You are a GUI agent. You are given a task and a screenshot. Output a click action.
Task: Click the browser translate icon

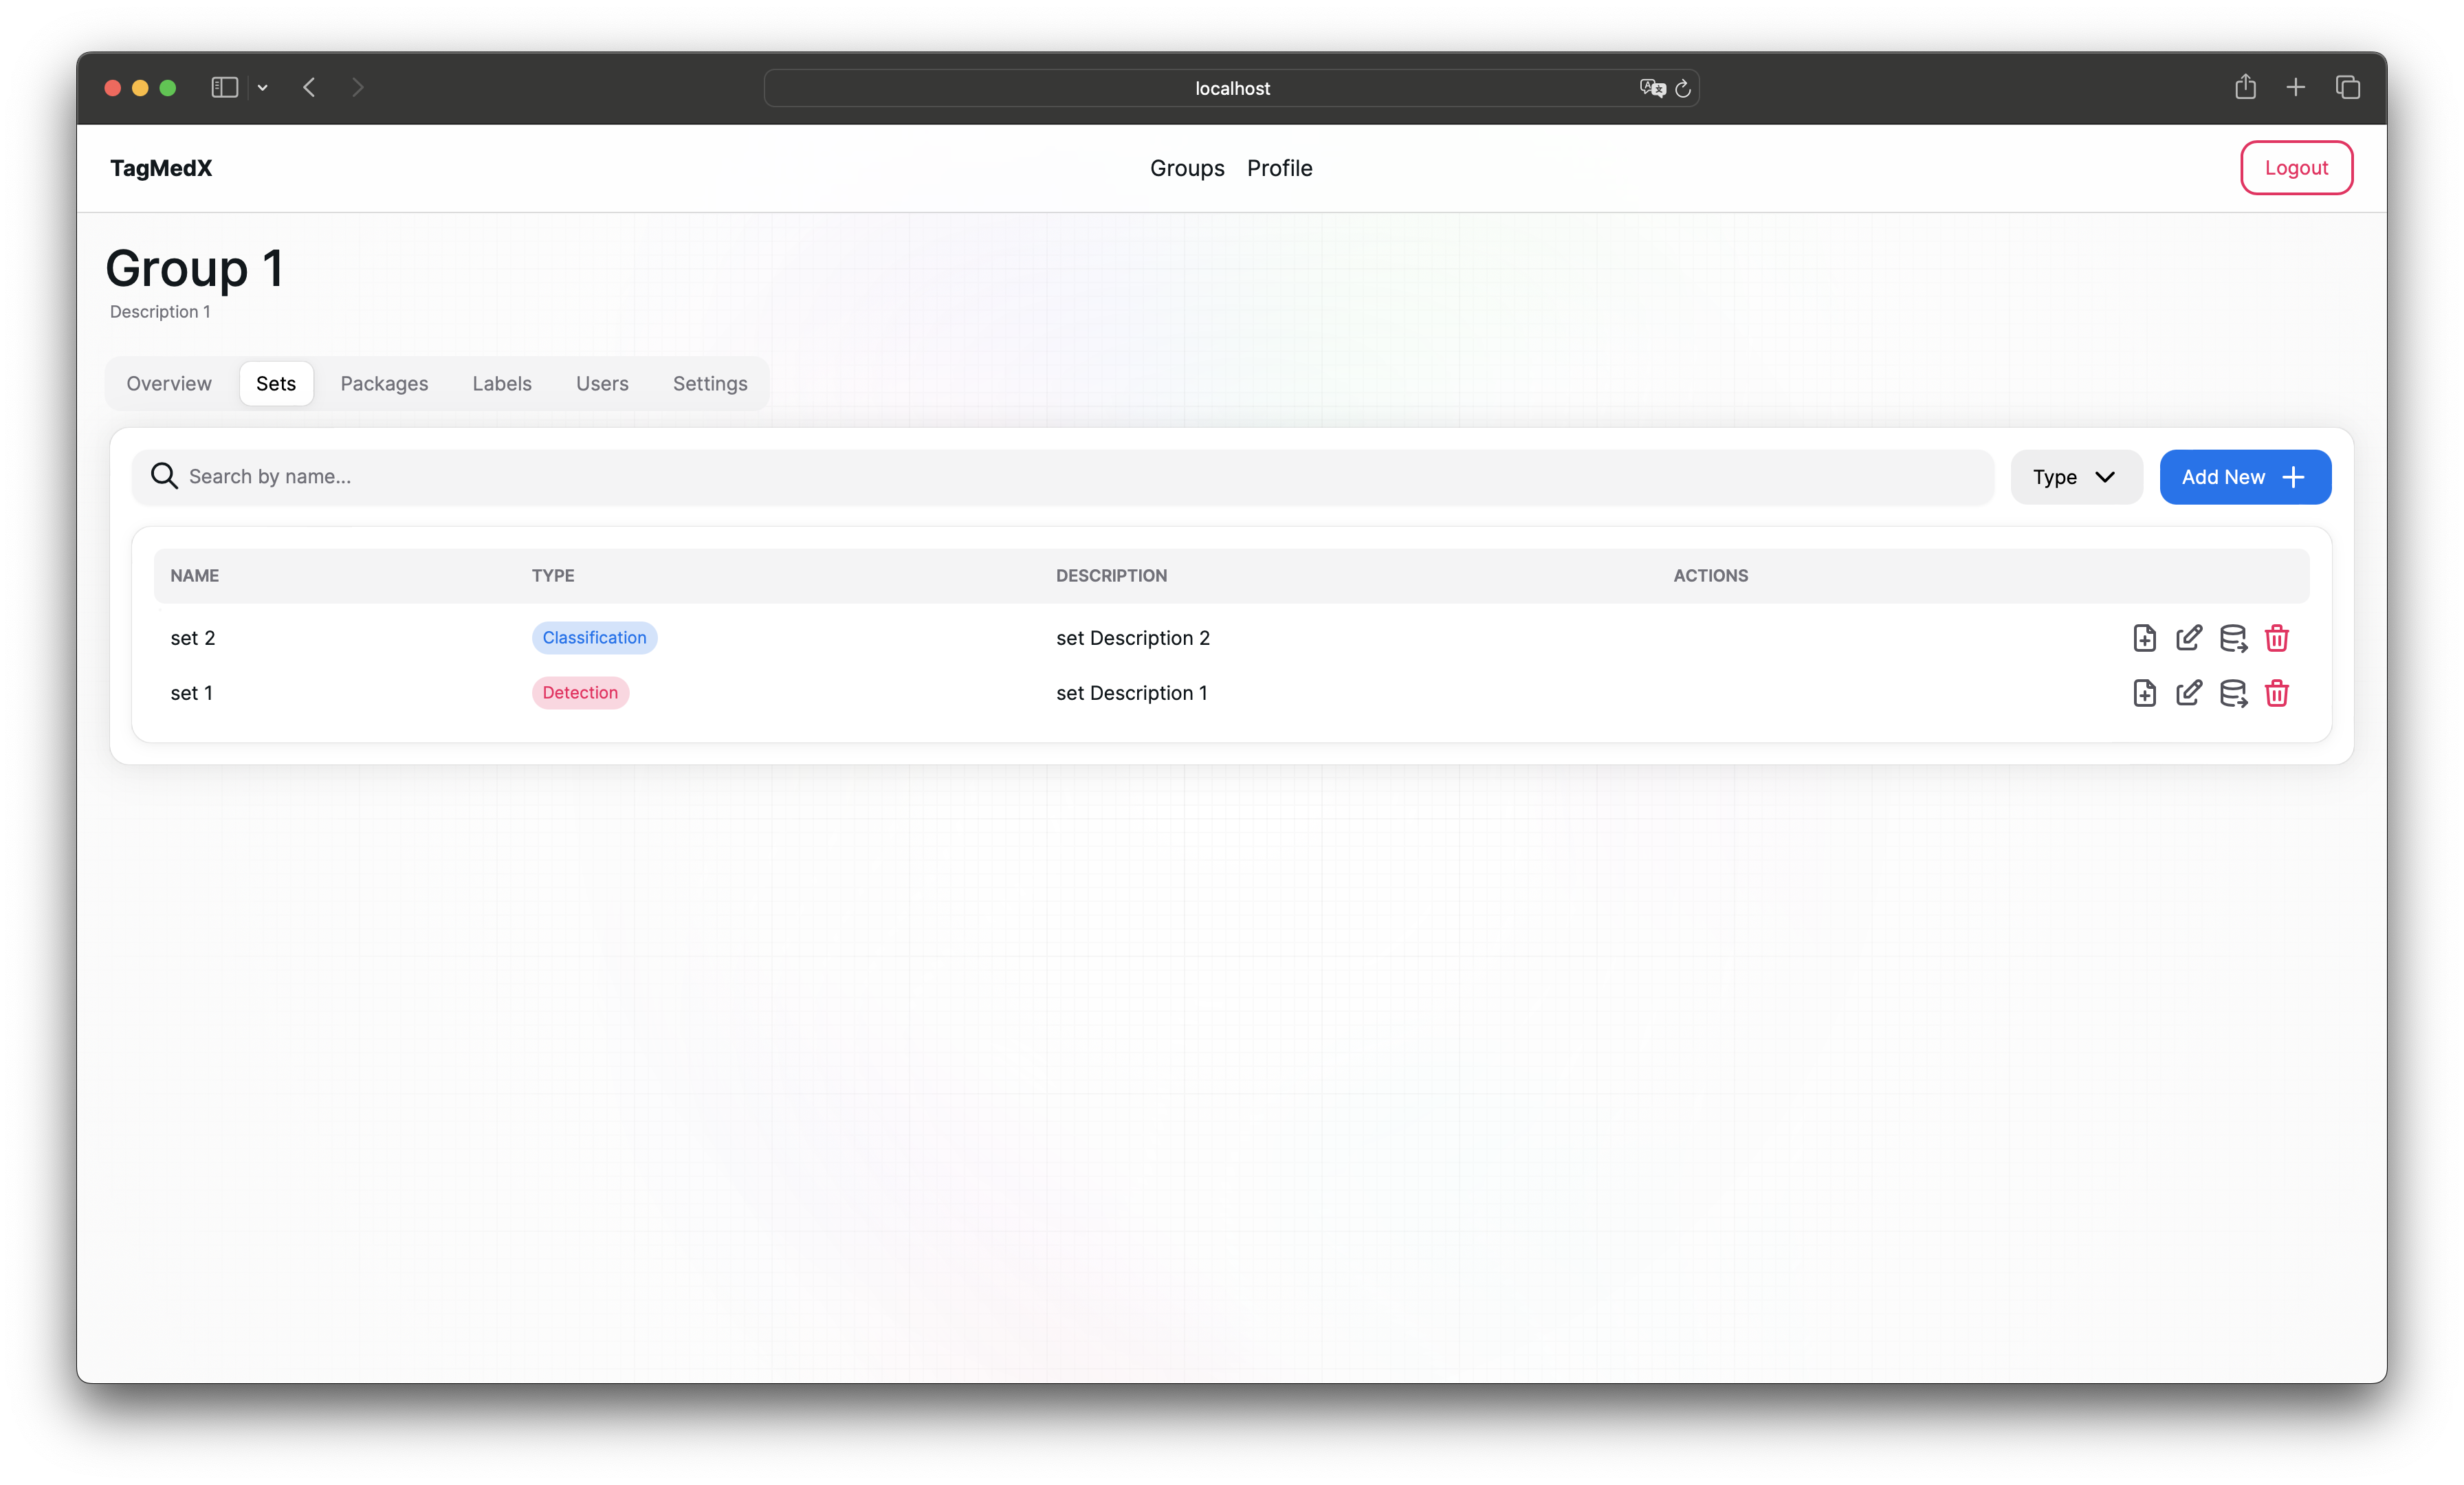1652,88
